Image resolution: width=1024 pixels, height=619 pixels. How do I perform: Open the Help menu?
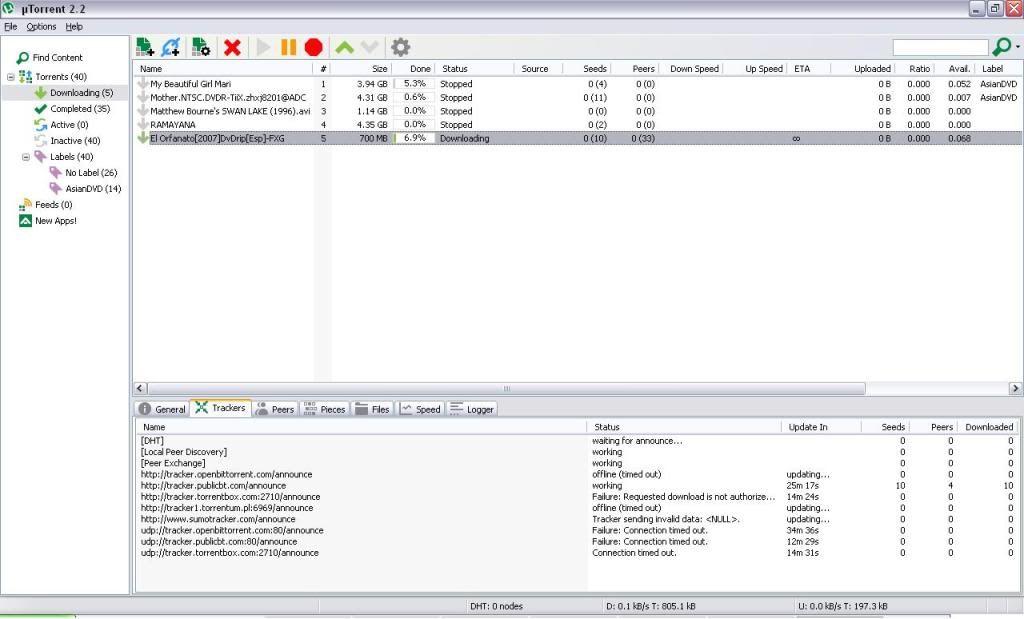tap(74, 27)
